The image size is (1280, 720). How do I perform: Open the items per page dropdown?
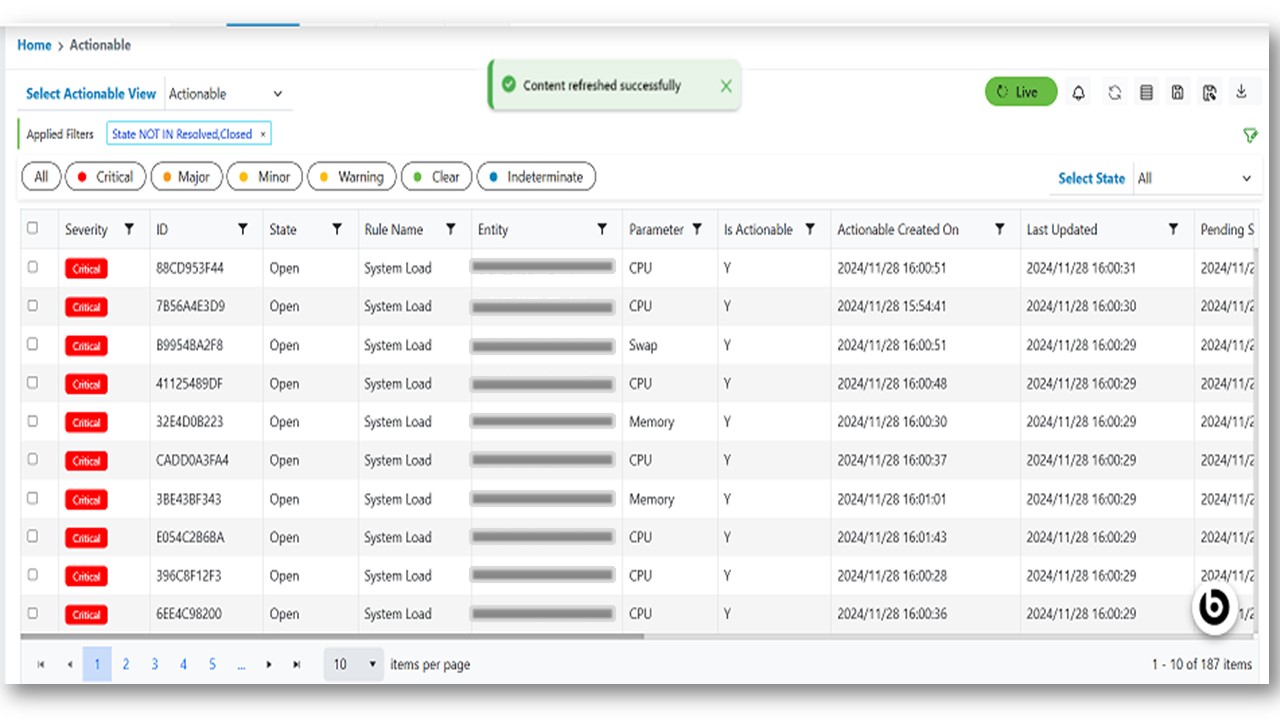coord(354,664)
